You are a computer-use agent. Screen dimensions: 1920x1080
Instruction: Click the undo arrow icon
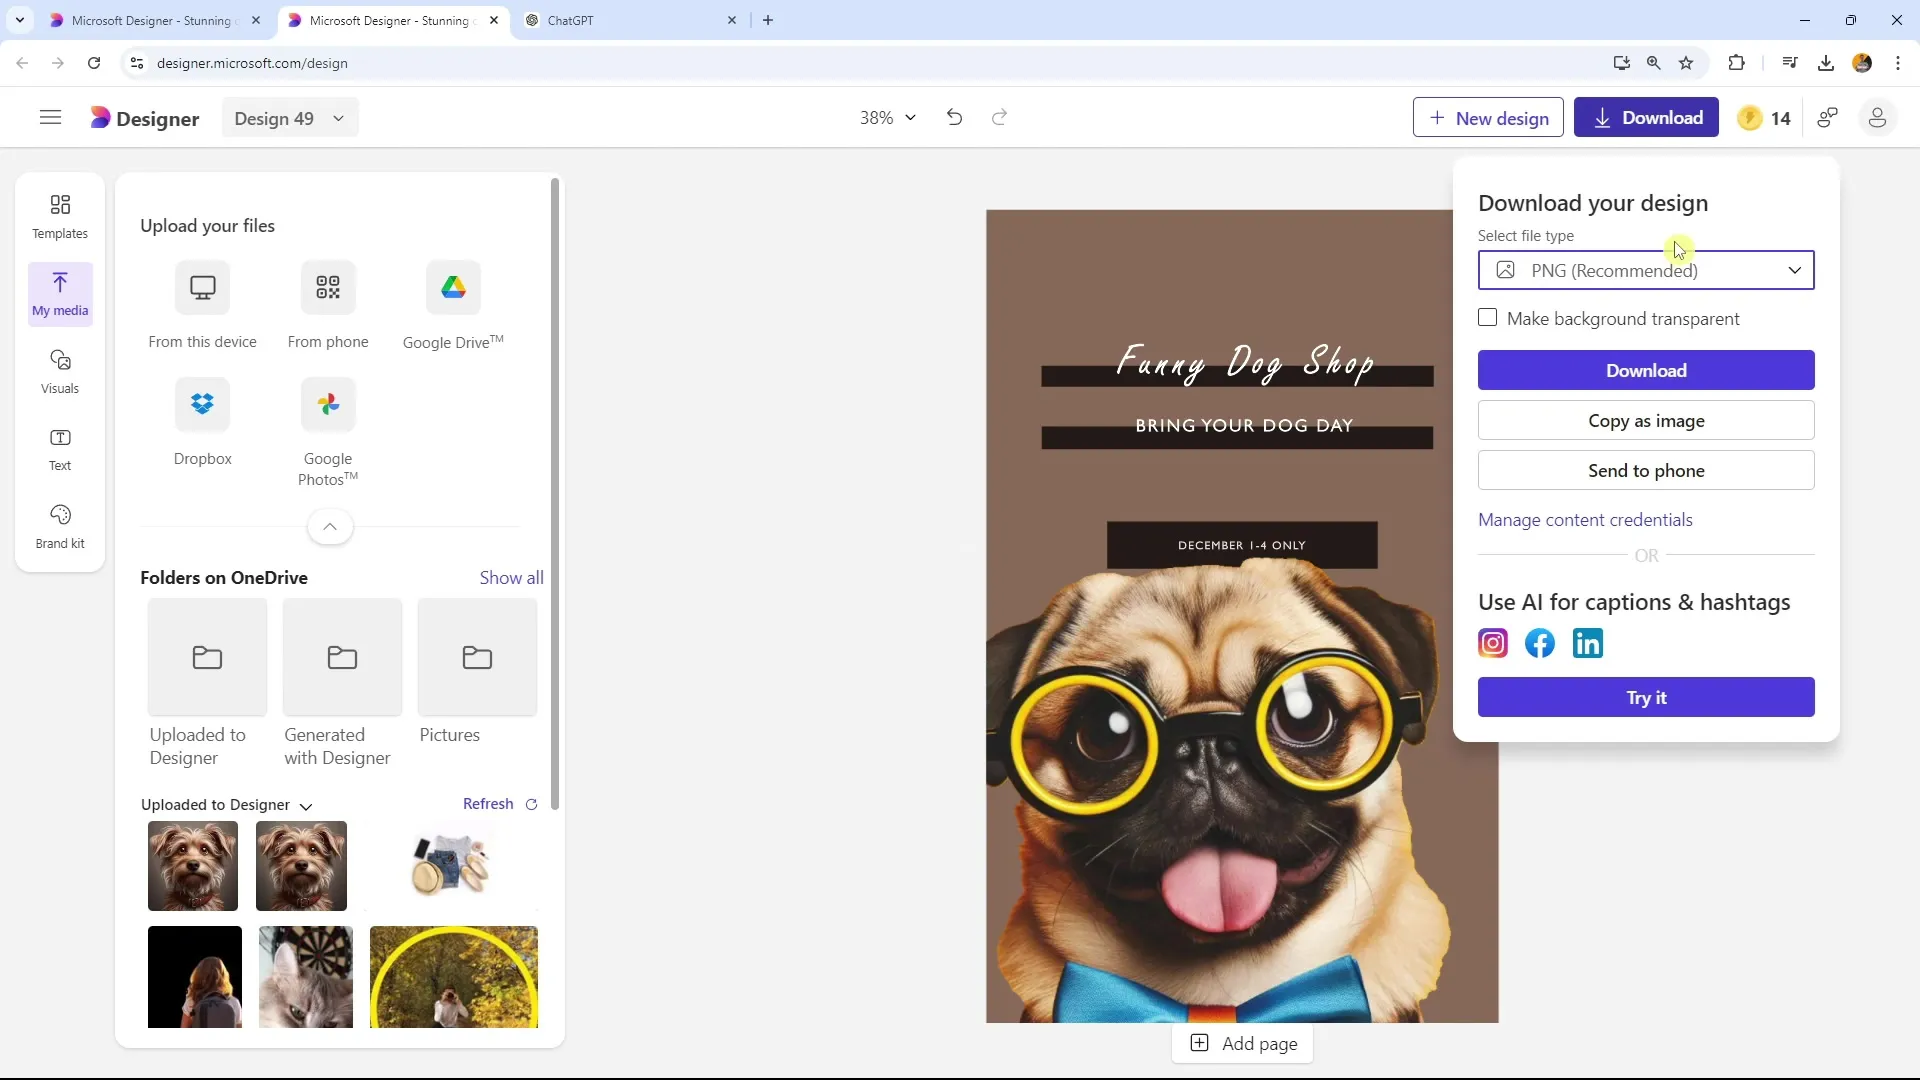pos(955,117)
